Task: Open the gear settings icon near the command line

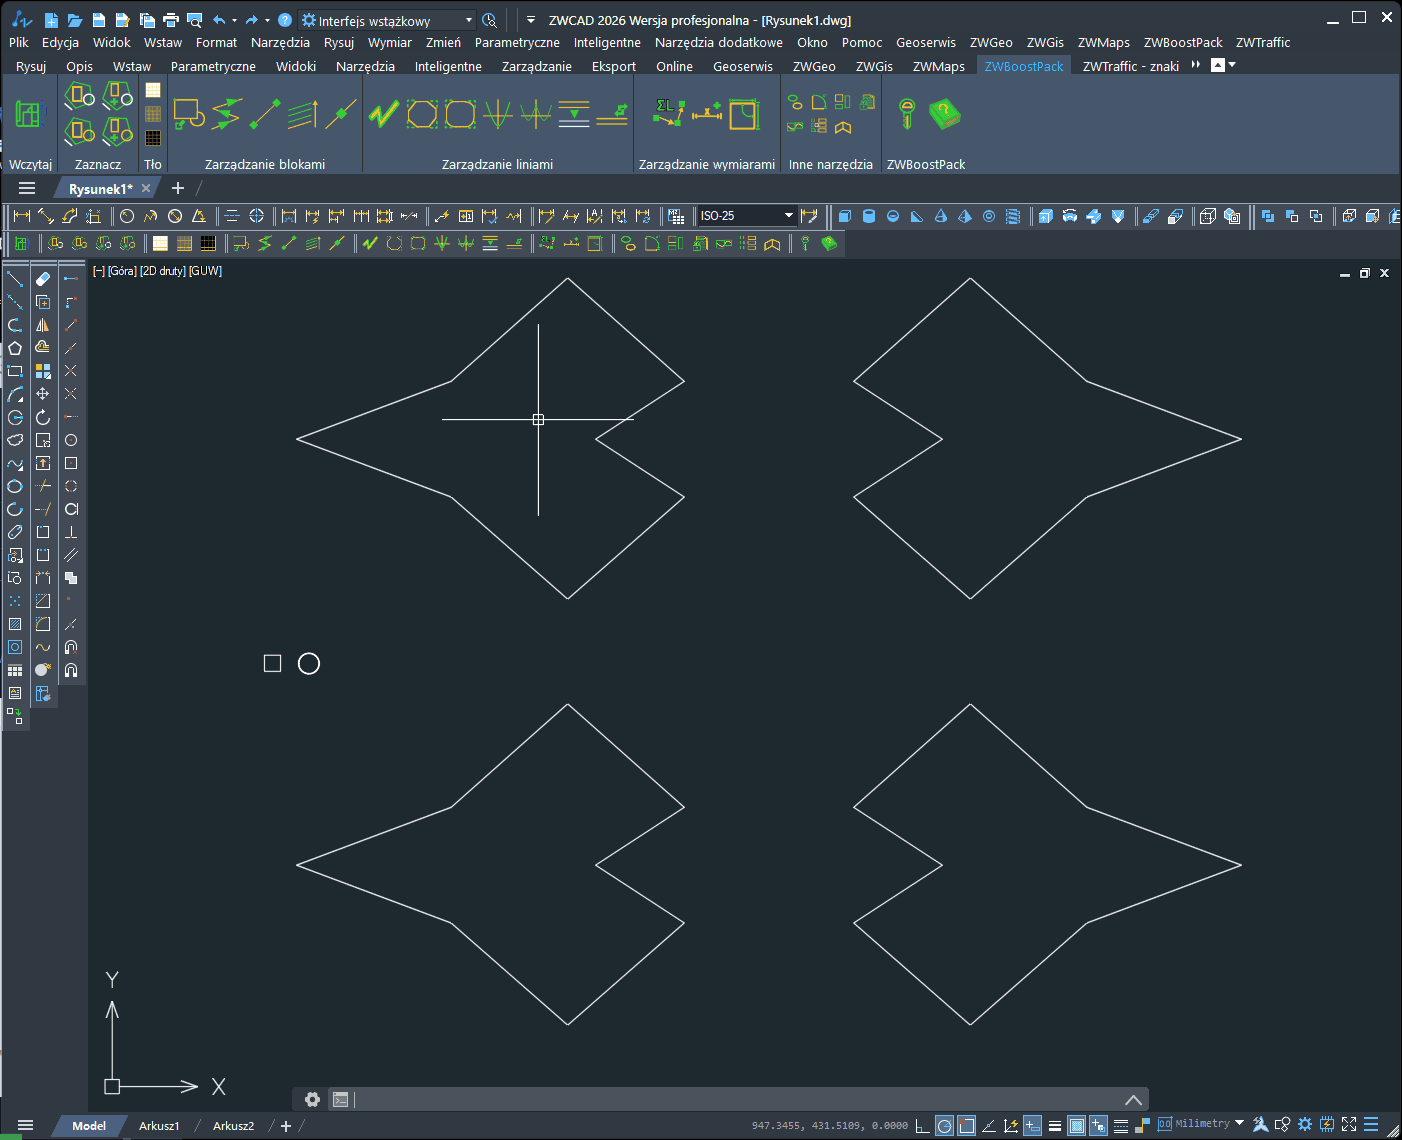Action: [x=313, y=1099]
